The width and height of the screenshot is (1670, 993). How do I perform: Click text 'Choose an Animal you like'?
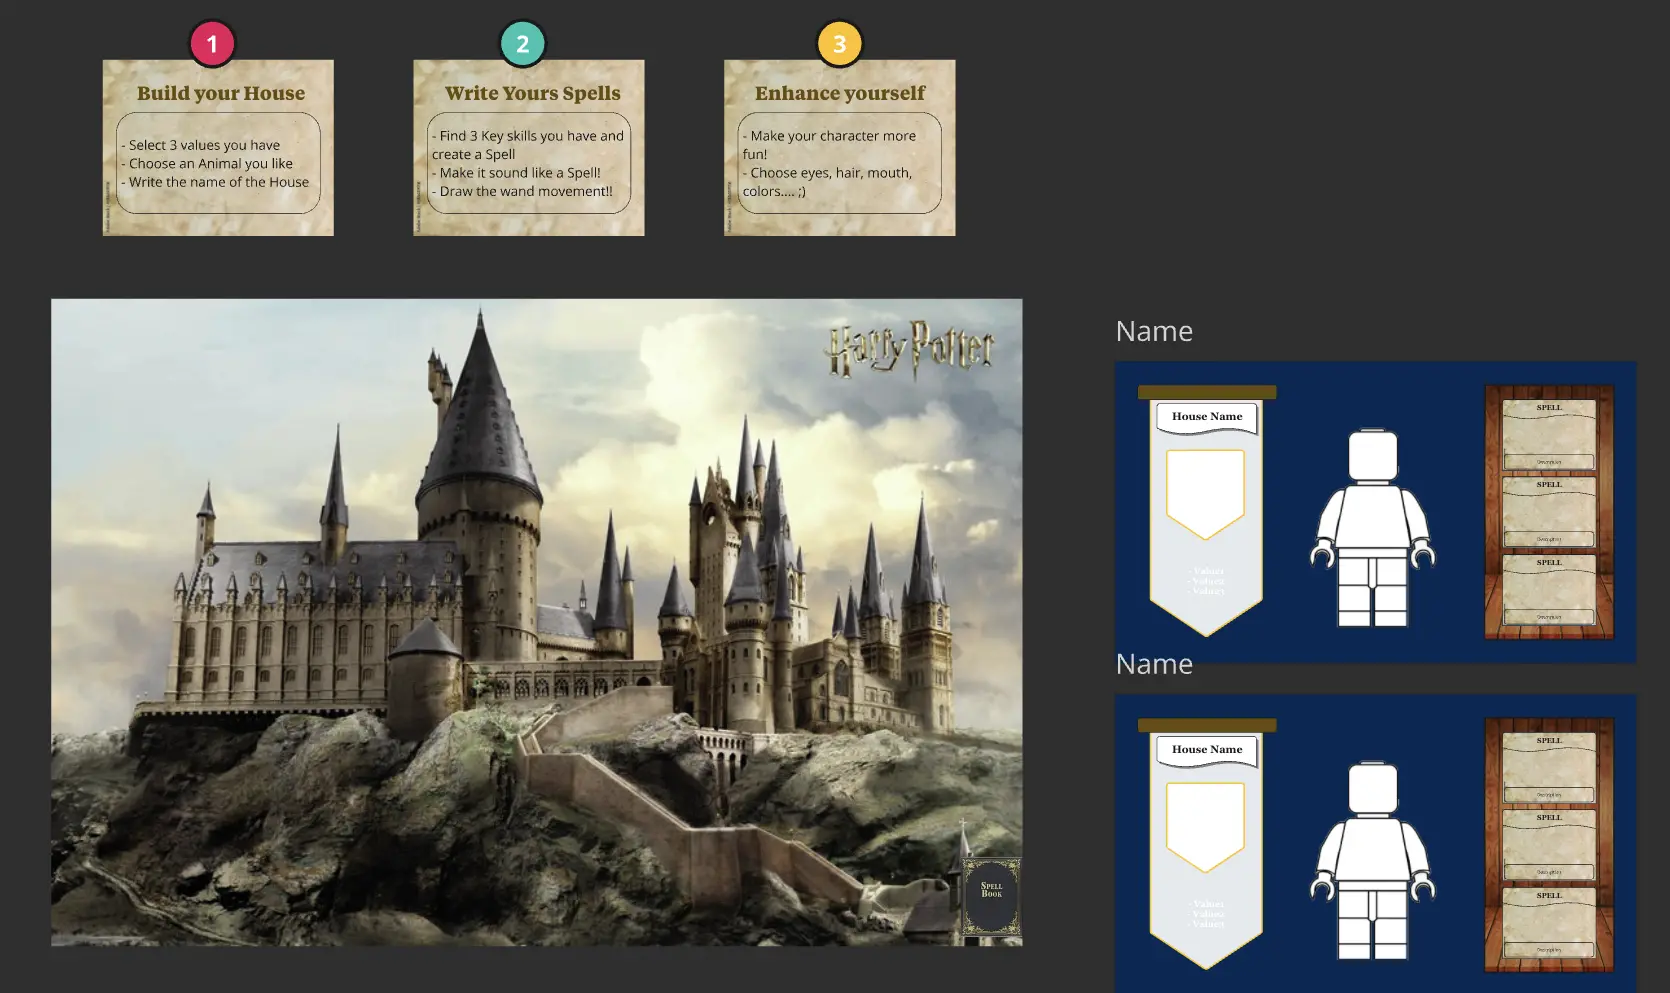211,163
